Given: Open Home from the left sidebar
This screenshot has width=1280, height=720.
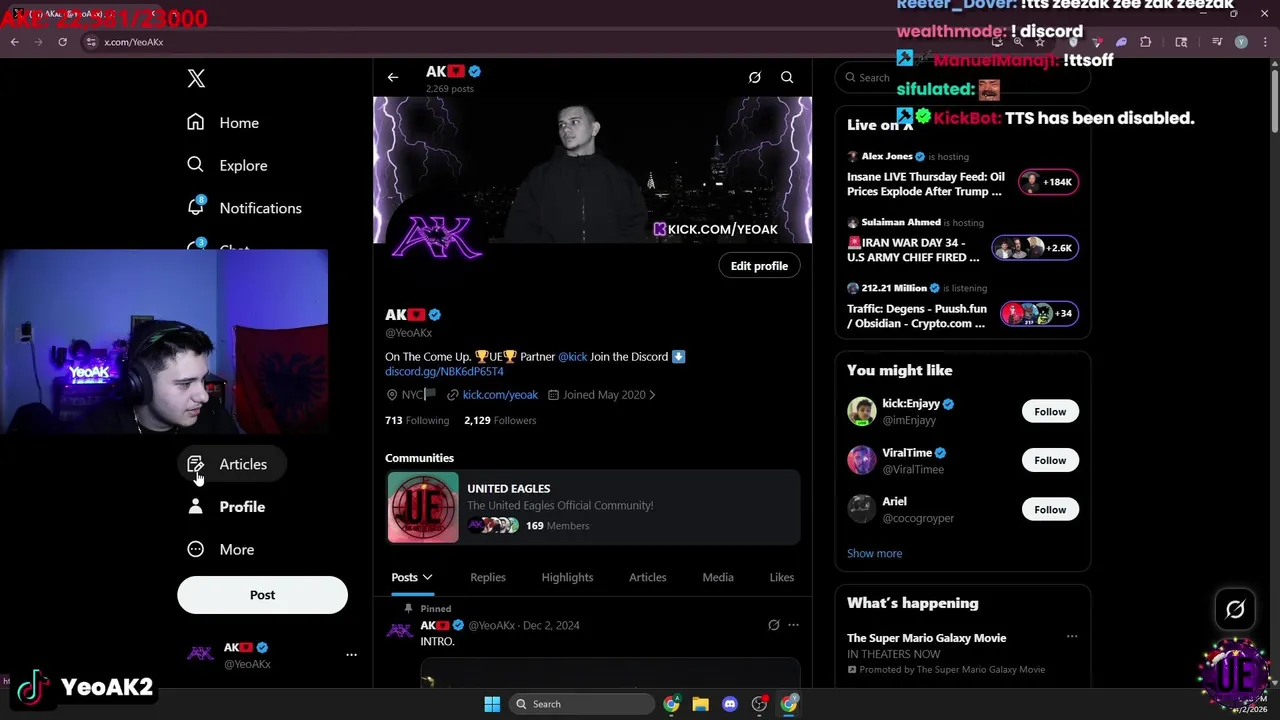Looking at the screenshot, I should pyautogui.click(x=223, y=122).
